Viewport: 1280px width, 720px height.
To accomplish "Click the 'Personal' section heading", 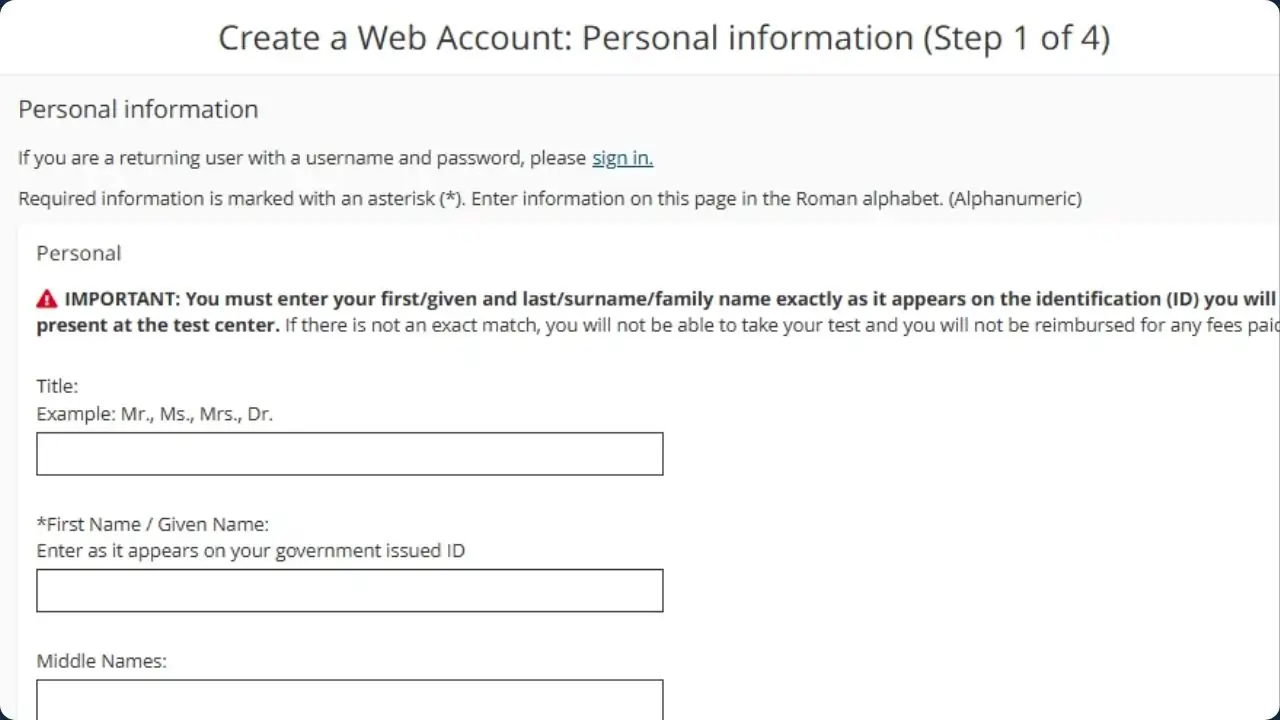I will 78,253.
